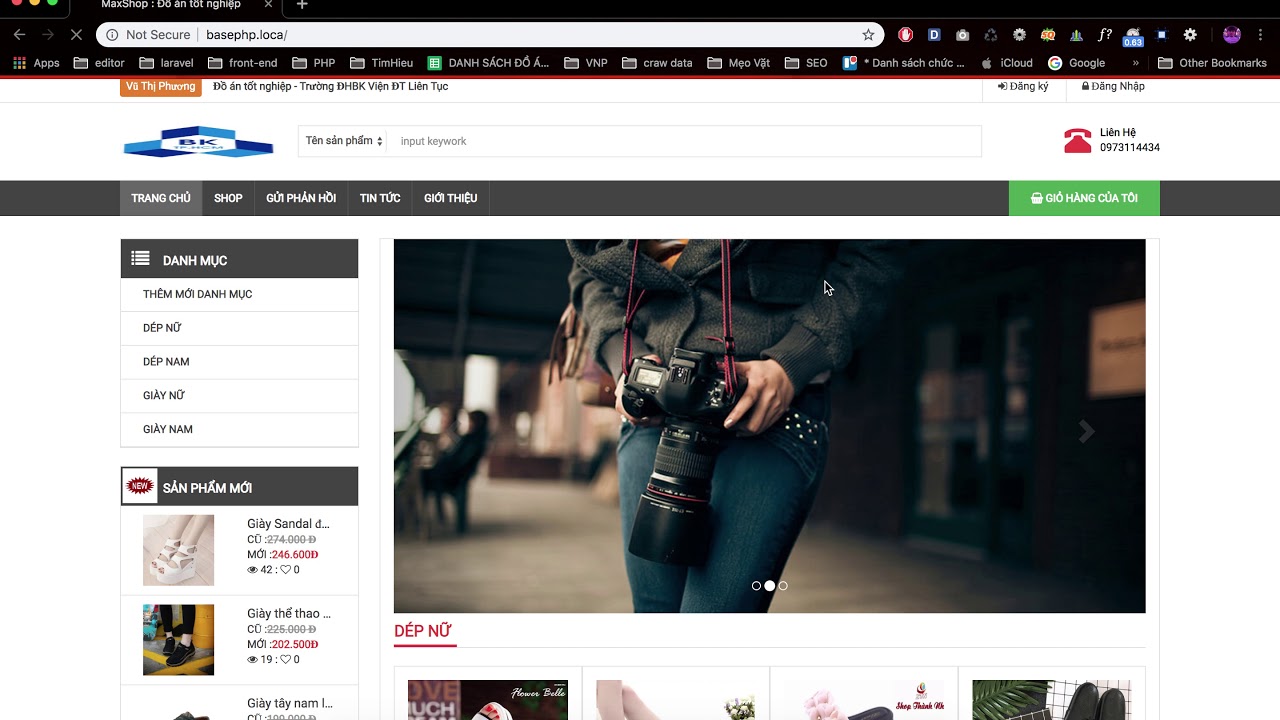
Task: Open Chrome three-dot menu
Action: tap(1262, 35)
